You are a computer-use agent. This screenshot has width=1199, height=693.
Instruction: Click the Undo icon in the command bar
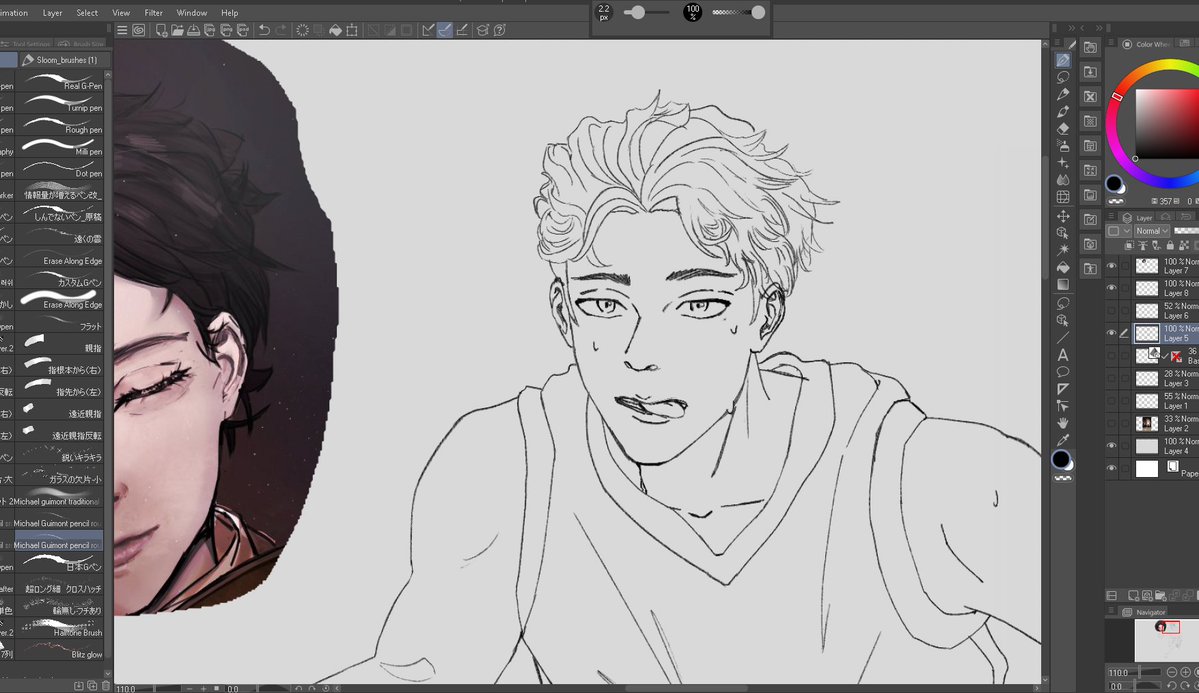[x=264, y=30]
